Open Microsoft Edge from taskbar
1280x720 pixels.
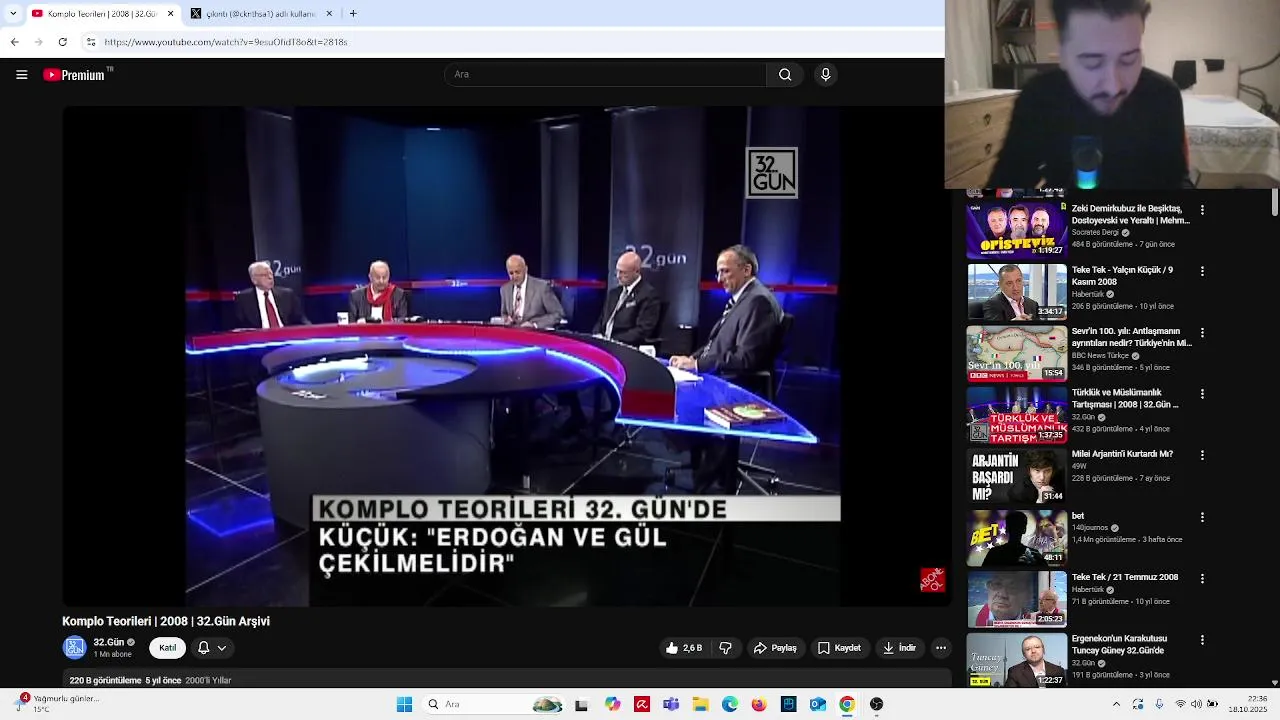[730, 704]
